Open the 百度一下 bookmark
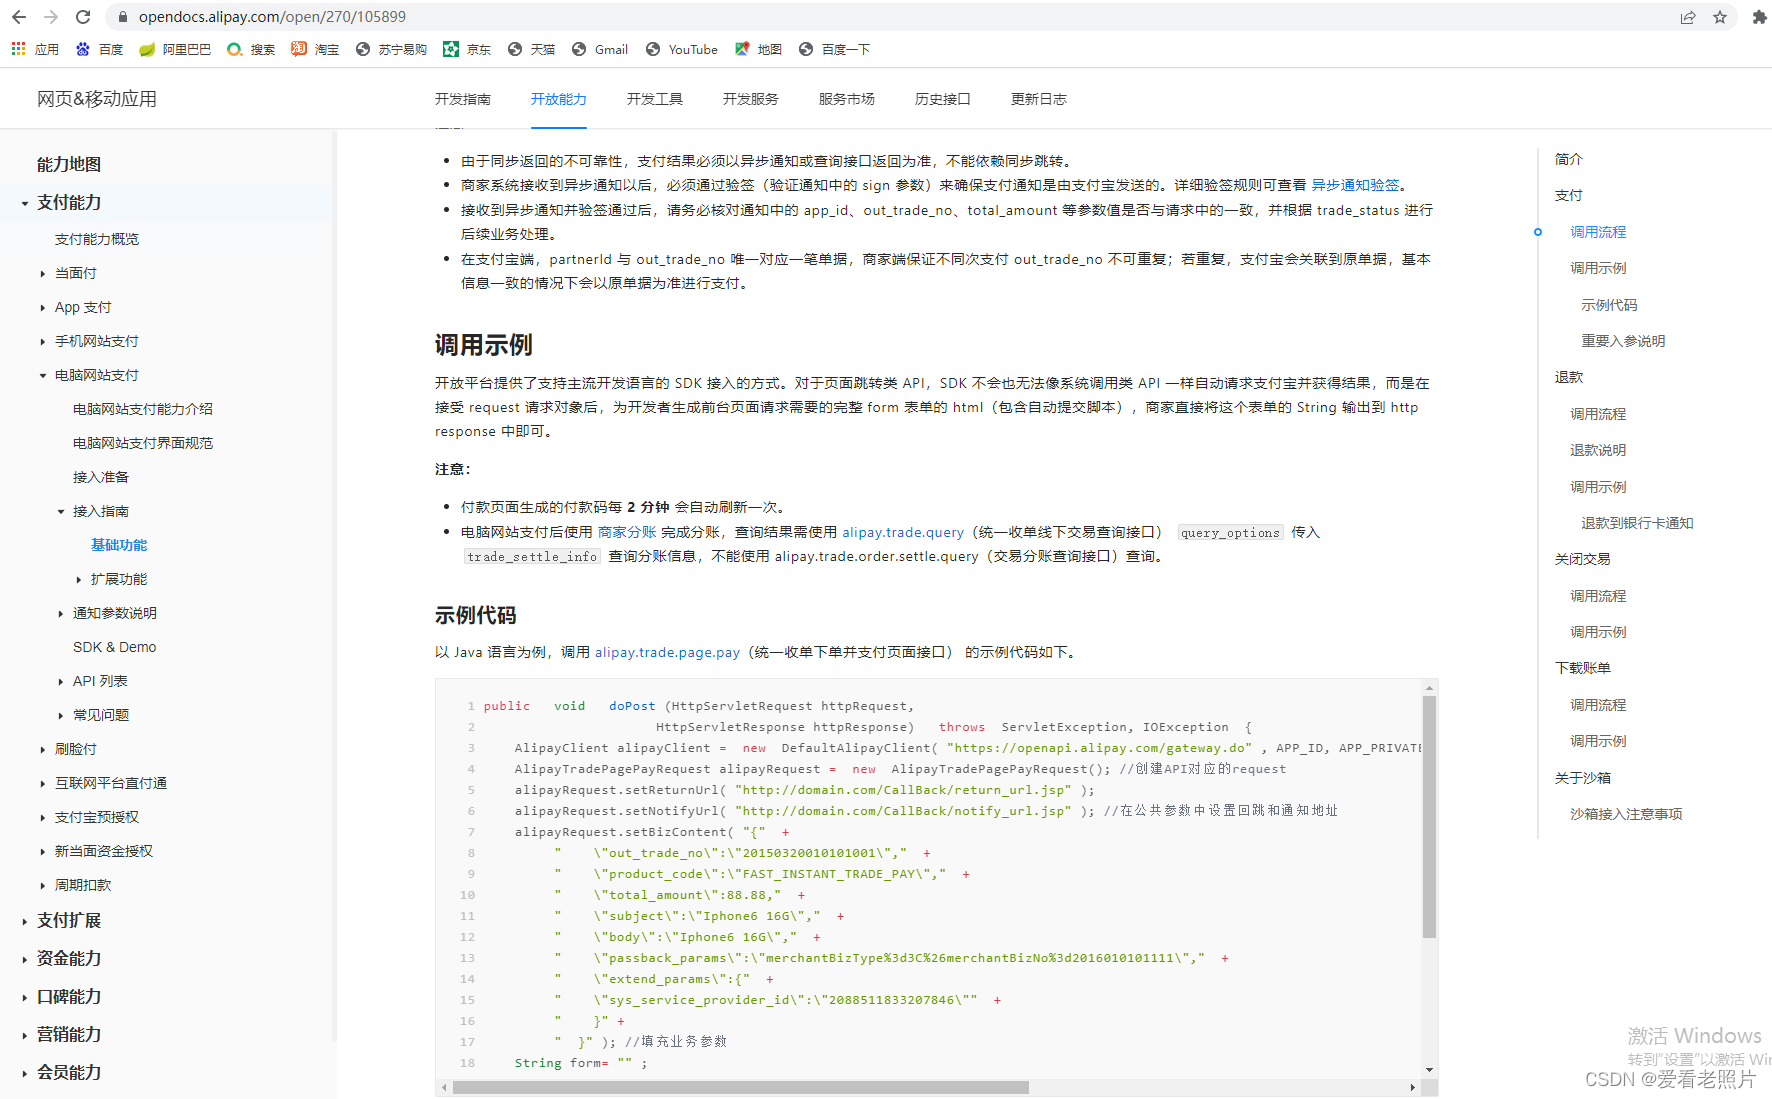This screenshot has height=1099, width=1772. [x=834, y=49]
